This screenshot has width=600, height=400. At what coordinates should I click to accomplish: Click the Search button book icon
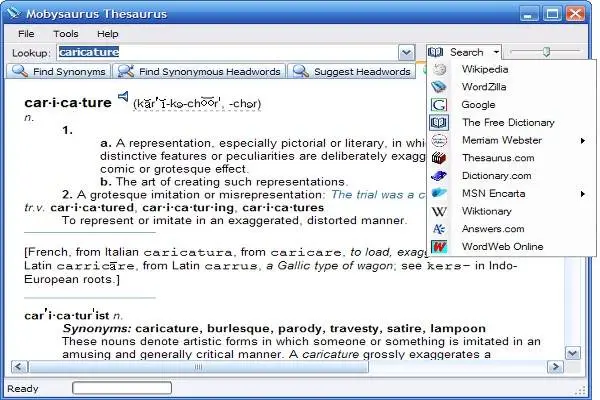pos(435,52)
